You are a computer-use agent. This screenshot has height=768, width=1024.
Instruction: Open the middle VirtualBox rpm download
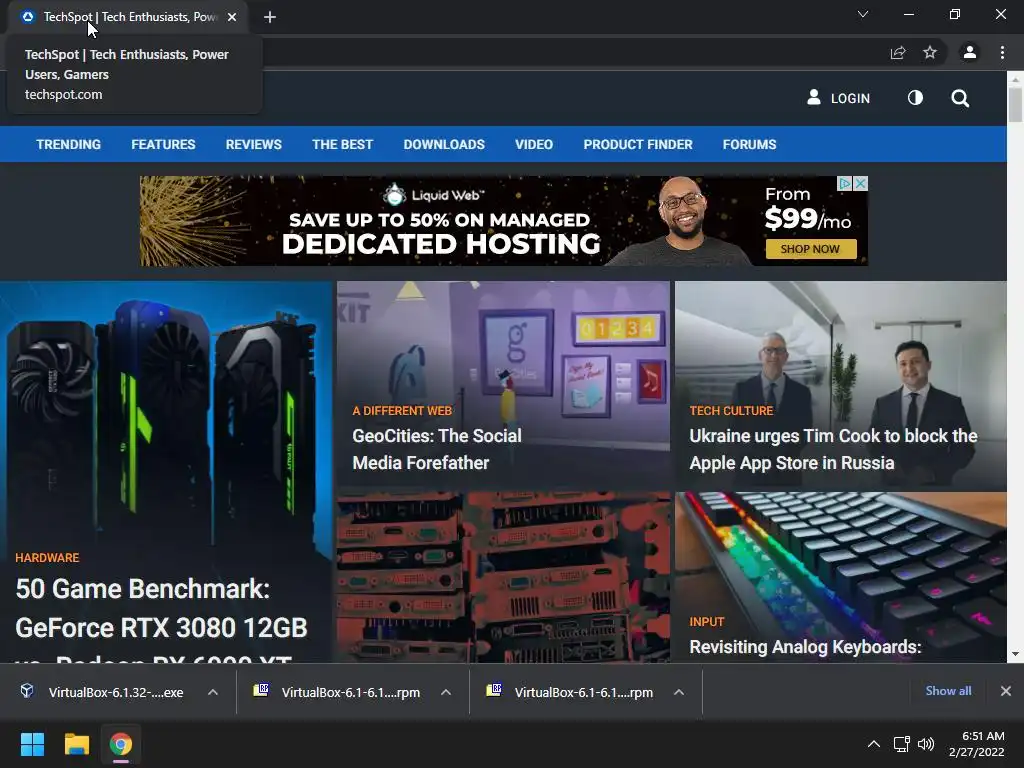tap(351, 692)
